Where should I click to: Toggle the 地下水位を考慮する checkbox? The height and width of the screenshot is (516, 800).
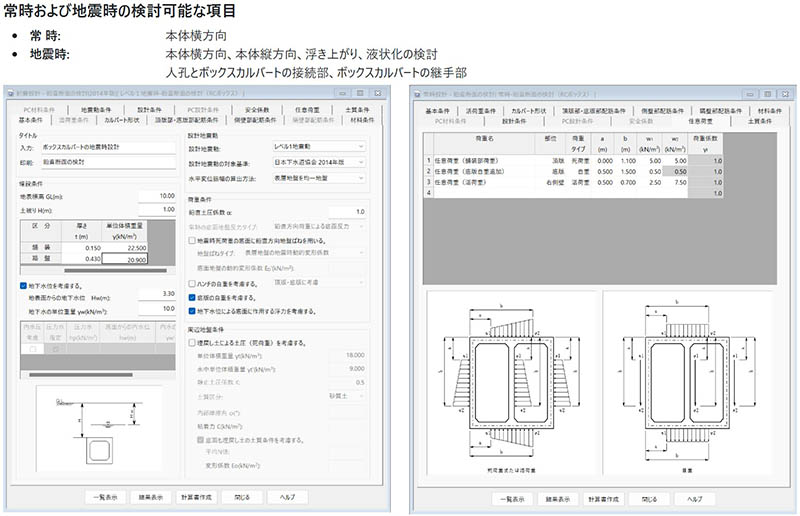point(24,285)
